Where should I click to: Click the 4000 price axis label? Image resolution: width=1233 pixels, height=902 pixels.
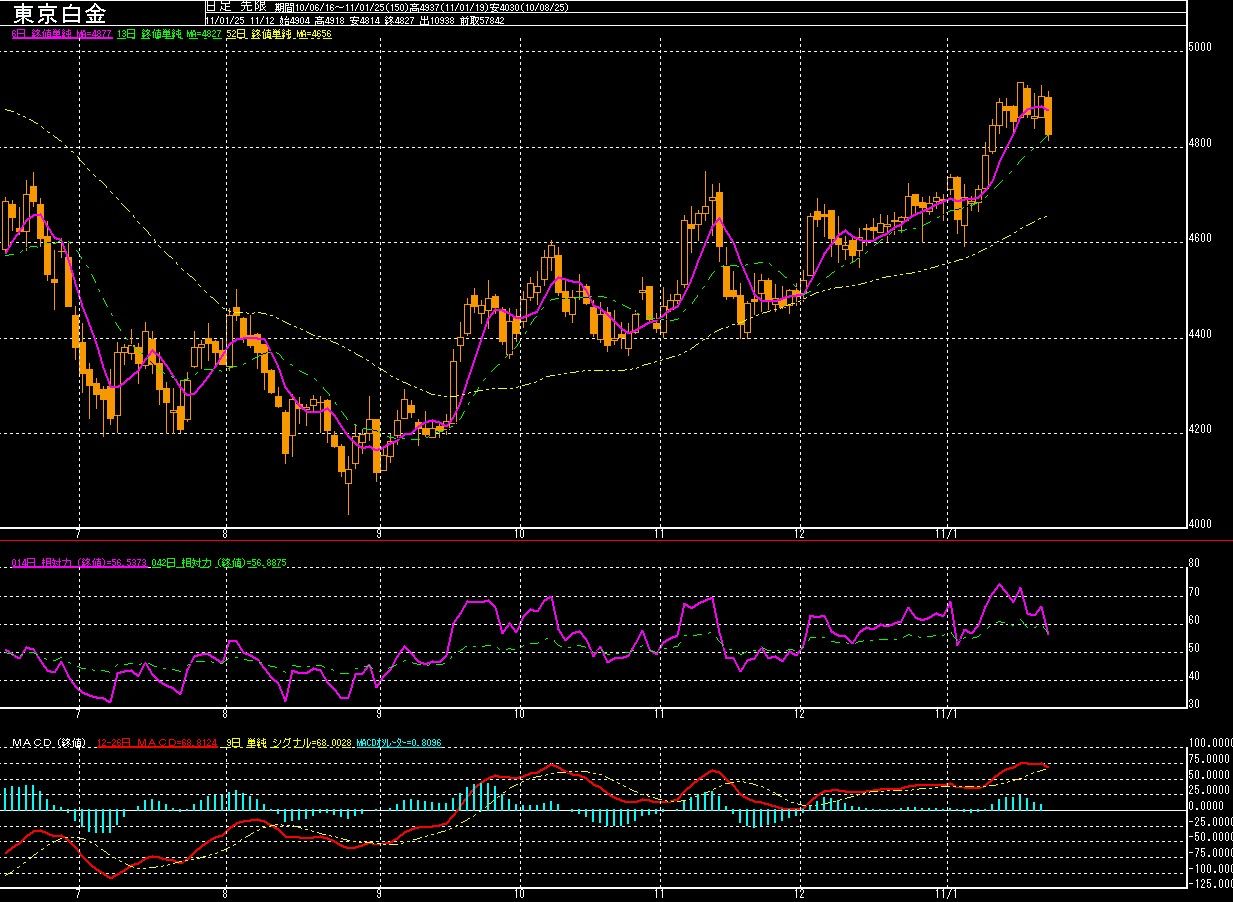click(1201, 524)
